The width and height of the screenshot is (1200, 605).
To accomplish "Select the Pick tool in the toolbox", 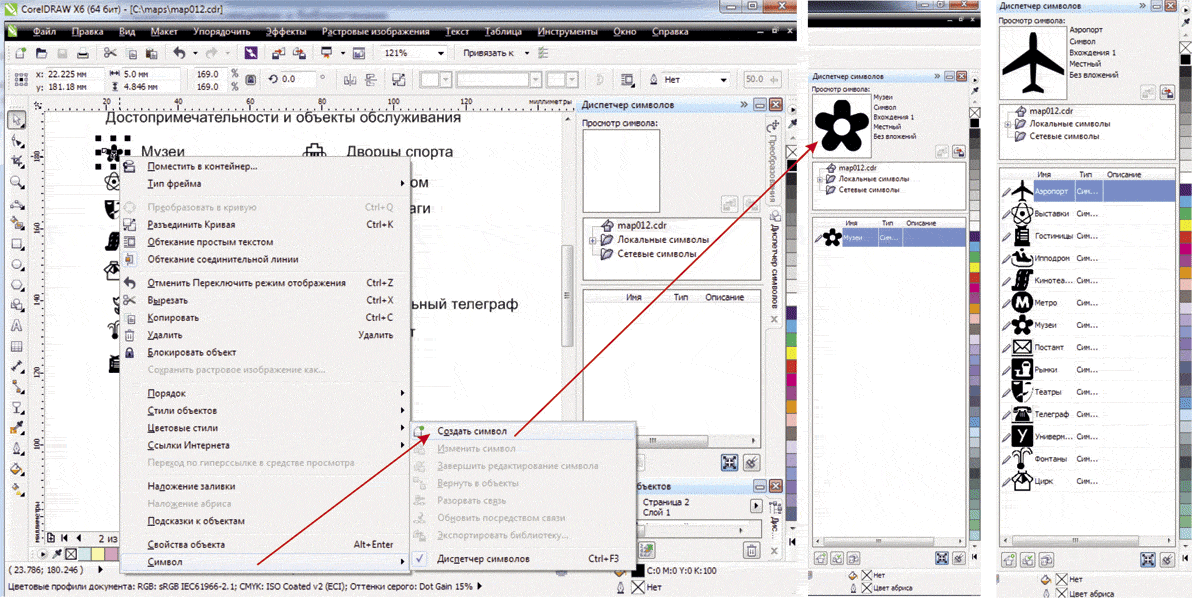I will coord(17,120).
